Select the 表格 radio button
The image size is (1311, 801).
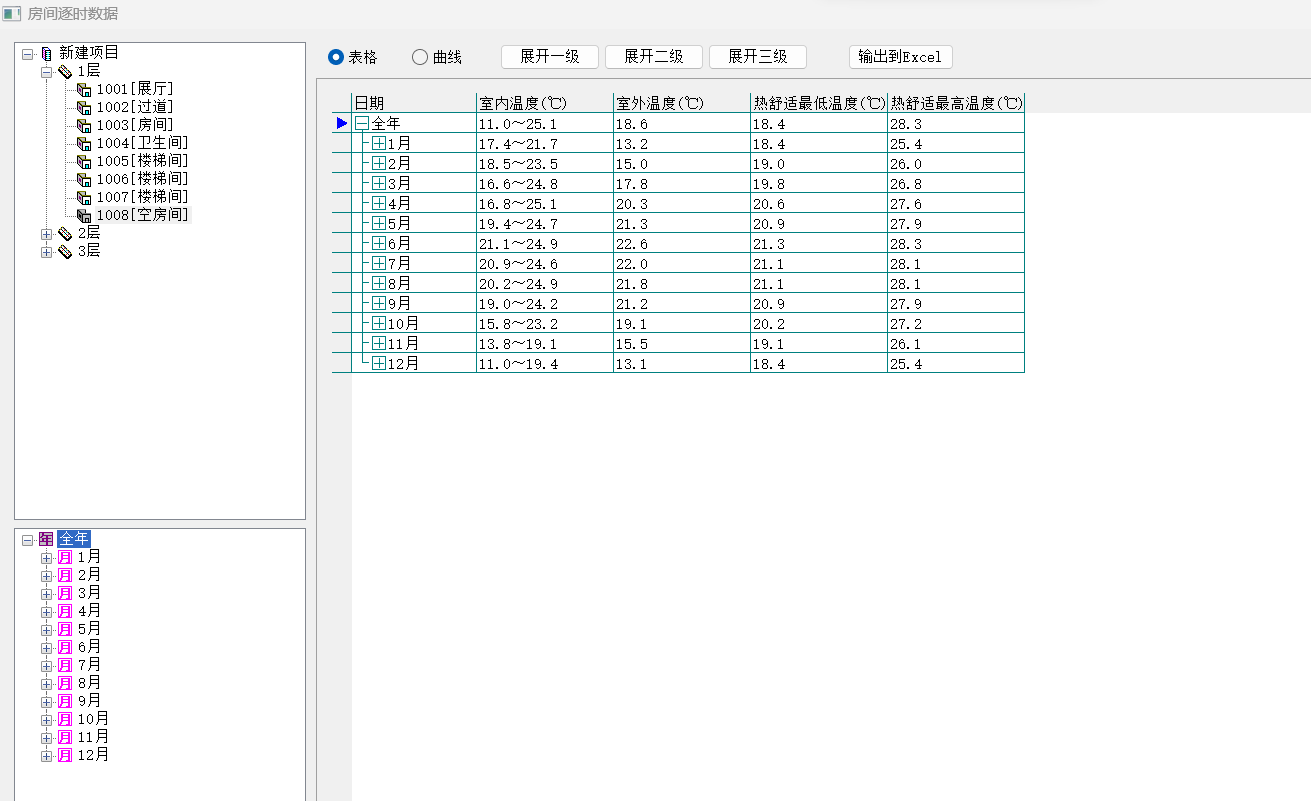336,57
